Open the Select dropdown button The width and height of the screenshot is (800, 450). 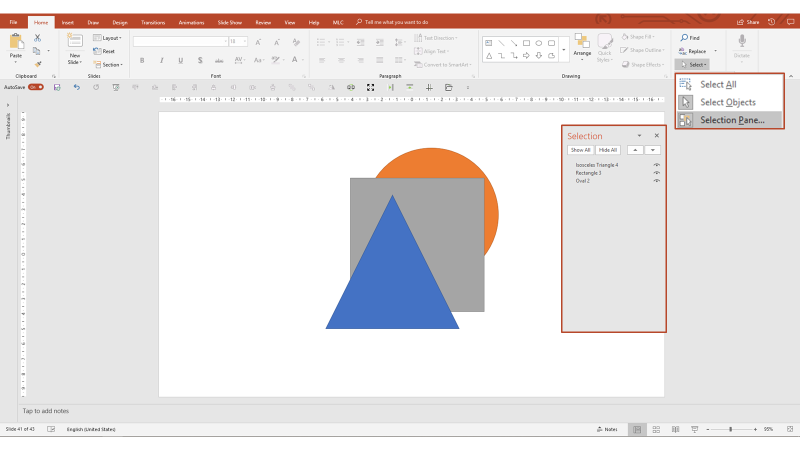[692, 65]
